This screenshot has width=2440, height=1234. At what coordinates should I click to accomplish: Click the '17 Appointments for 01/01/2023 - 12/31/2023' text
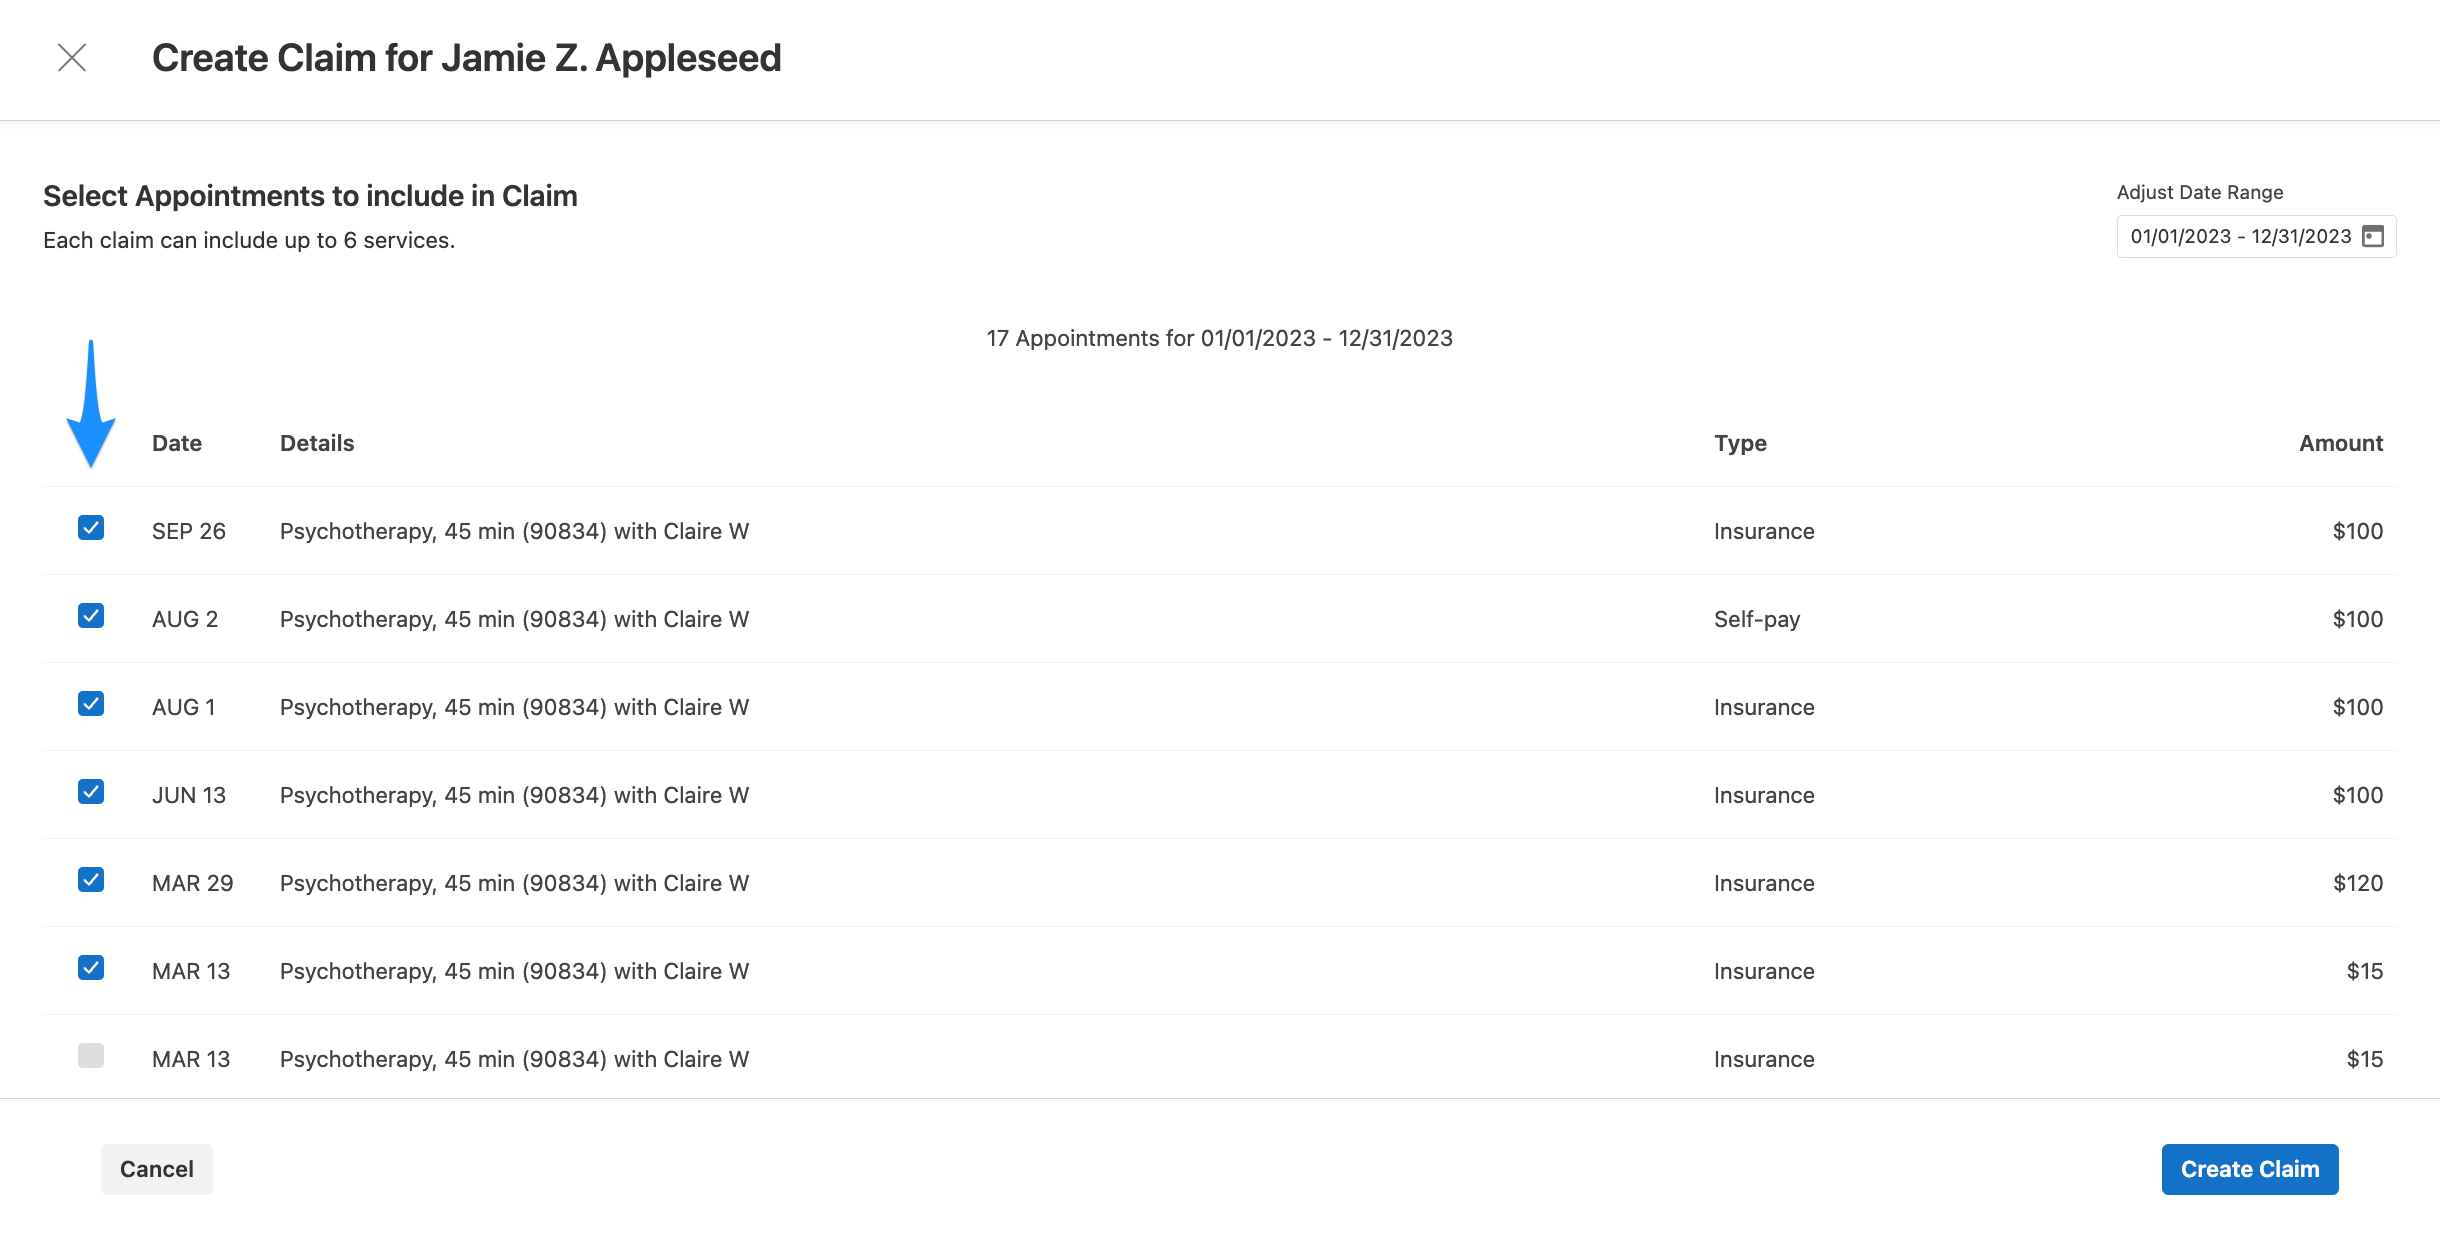[x=1220, y=339]
